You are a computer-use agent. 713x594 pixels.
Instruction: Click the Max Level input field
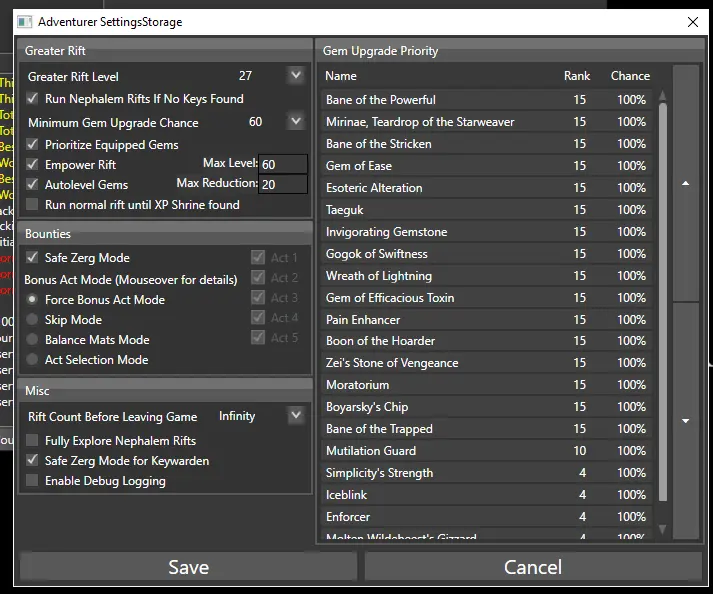point(283,164)
